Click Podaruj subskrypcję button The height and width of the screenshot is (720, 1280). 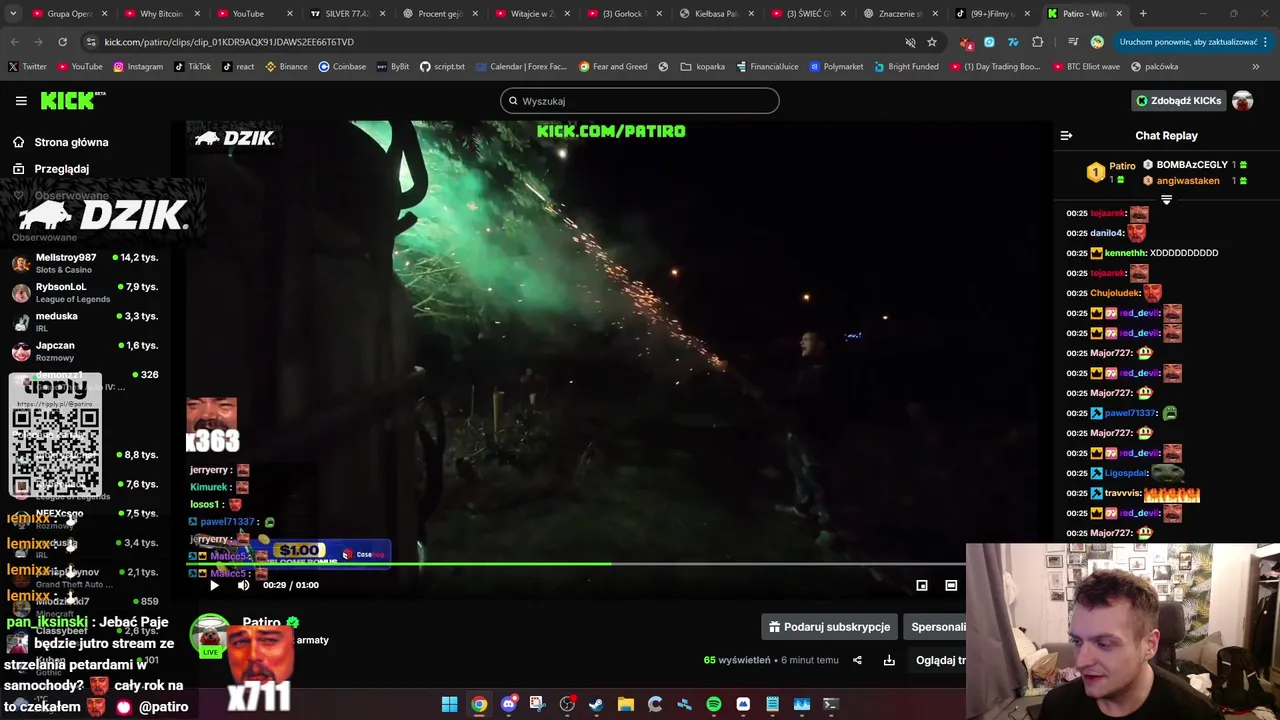[x=829, y=627]
